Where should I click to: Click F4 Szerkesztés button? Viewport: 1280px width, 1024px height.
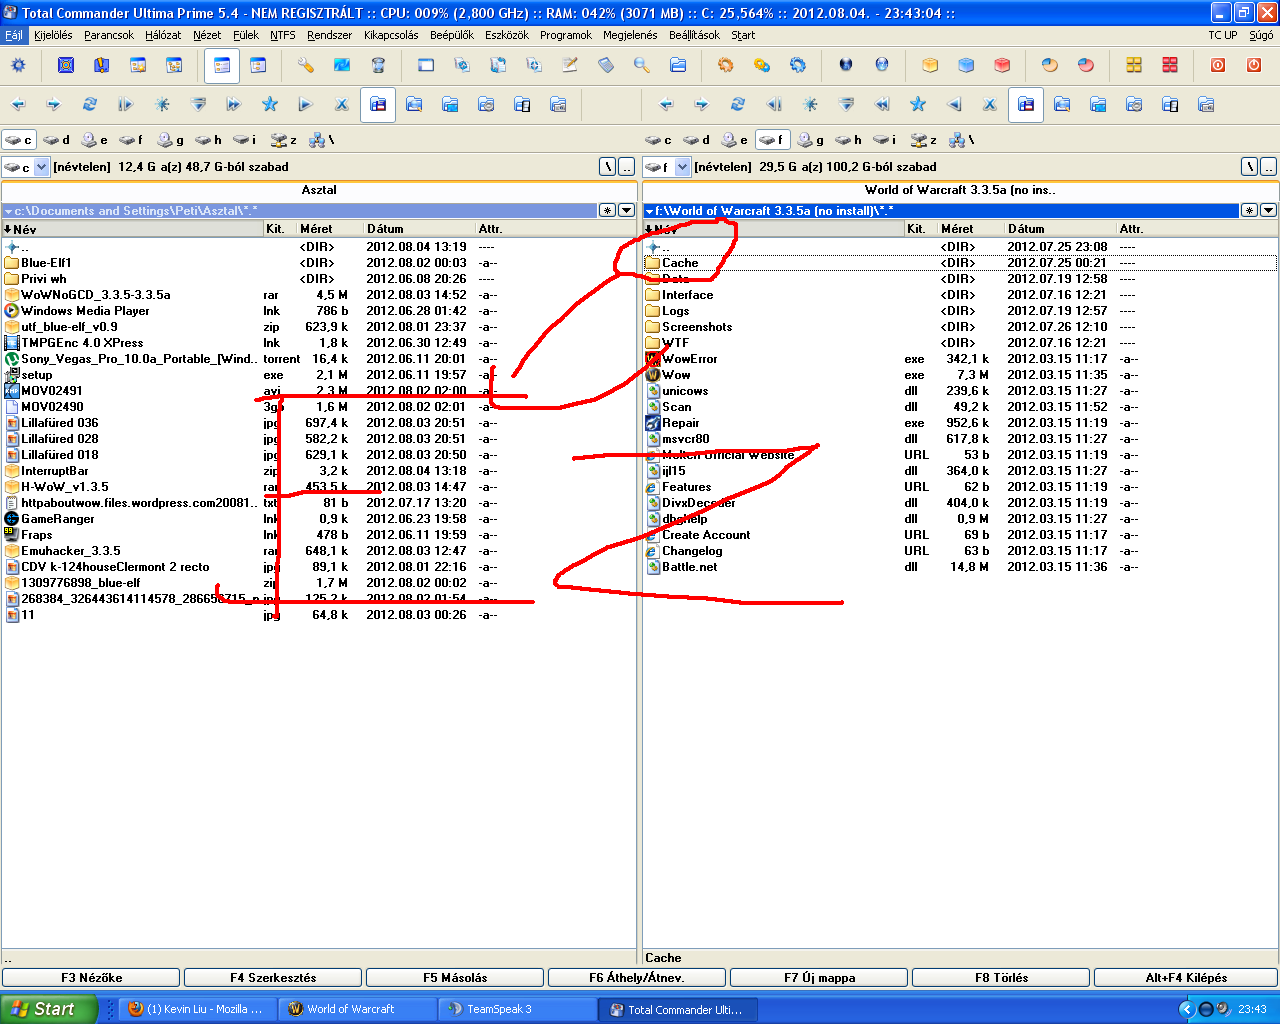click(x=273, y=978)
